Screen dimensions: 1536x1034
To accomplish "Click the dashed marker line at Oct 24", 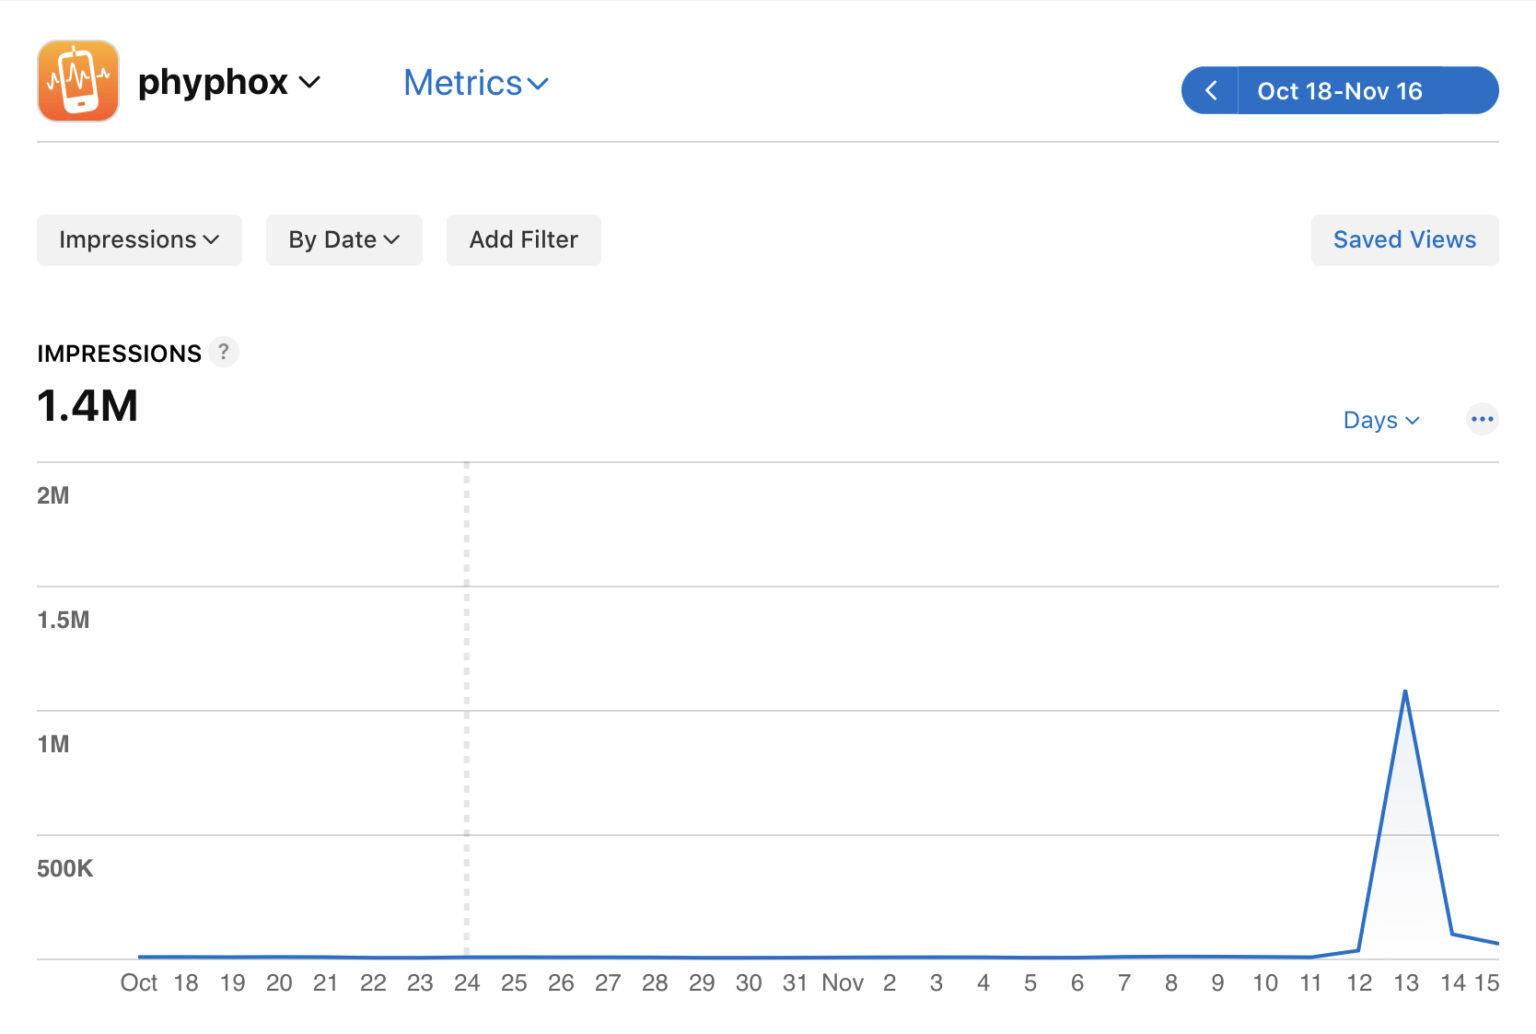I will pyautogui.click(x=467, y=700).
